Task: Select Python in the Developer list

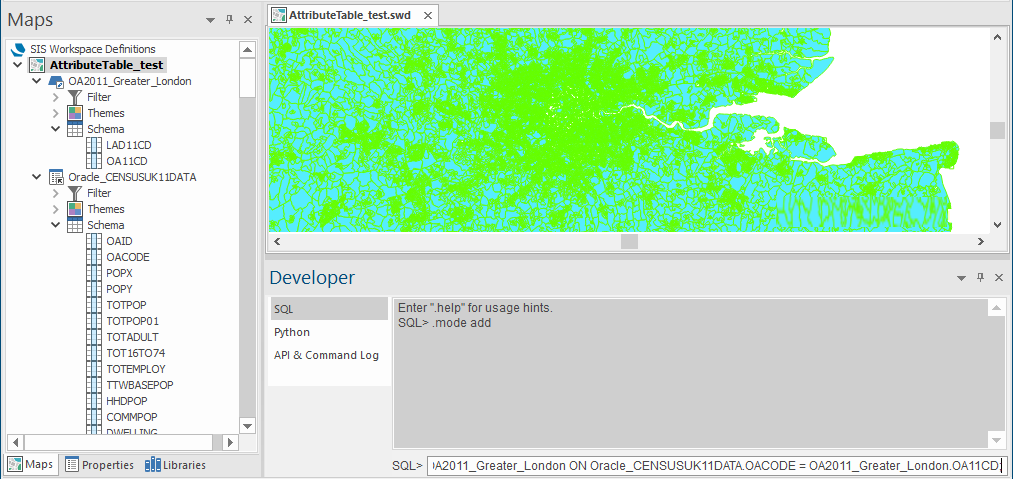Action: (329, 332)
